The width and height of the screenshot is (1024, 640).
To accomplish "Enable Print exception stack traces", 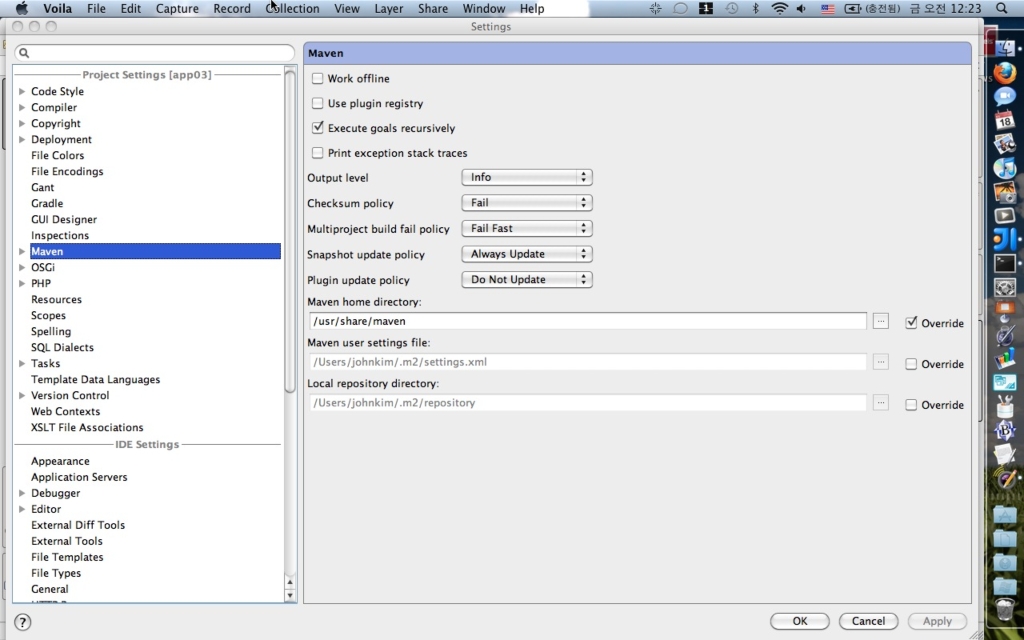I will pyautogui.click(x=317, y=153).
